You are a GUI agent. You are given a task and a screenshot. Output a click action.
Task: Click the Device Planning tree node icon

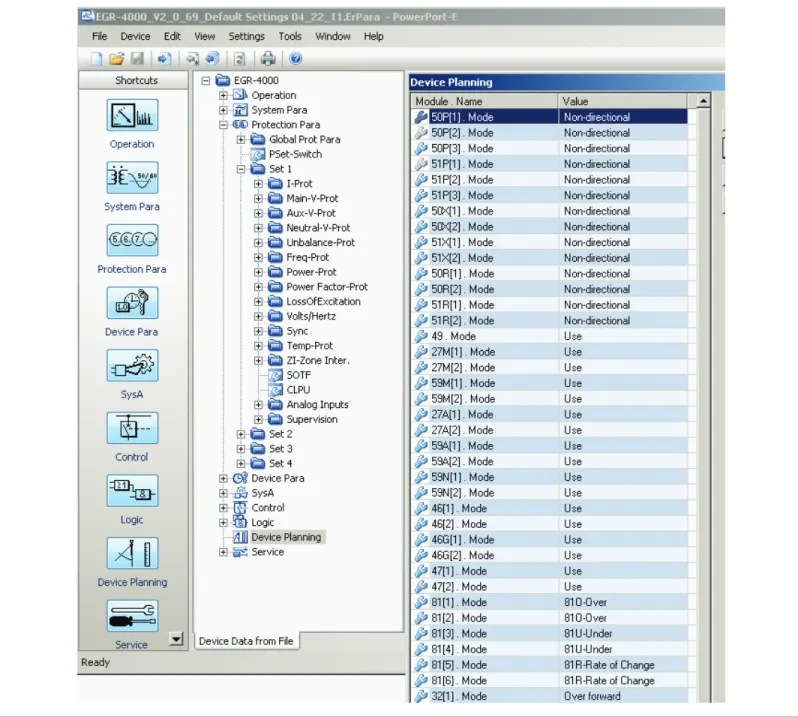pyautogui.click(x=240, y=537)
